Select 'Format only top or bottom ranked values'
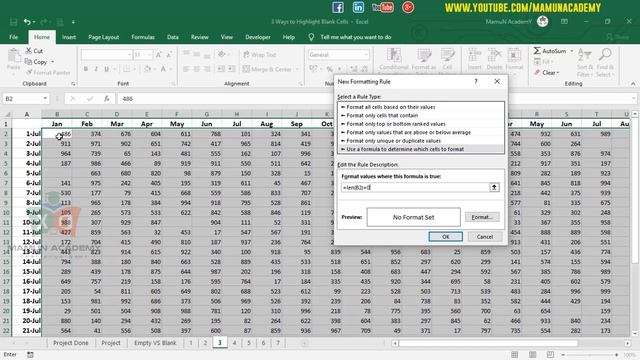640x360 pixels. [x=421, y=124]
